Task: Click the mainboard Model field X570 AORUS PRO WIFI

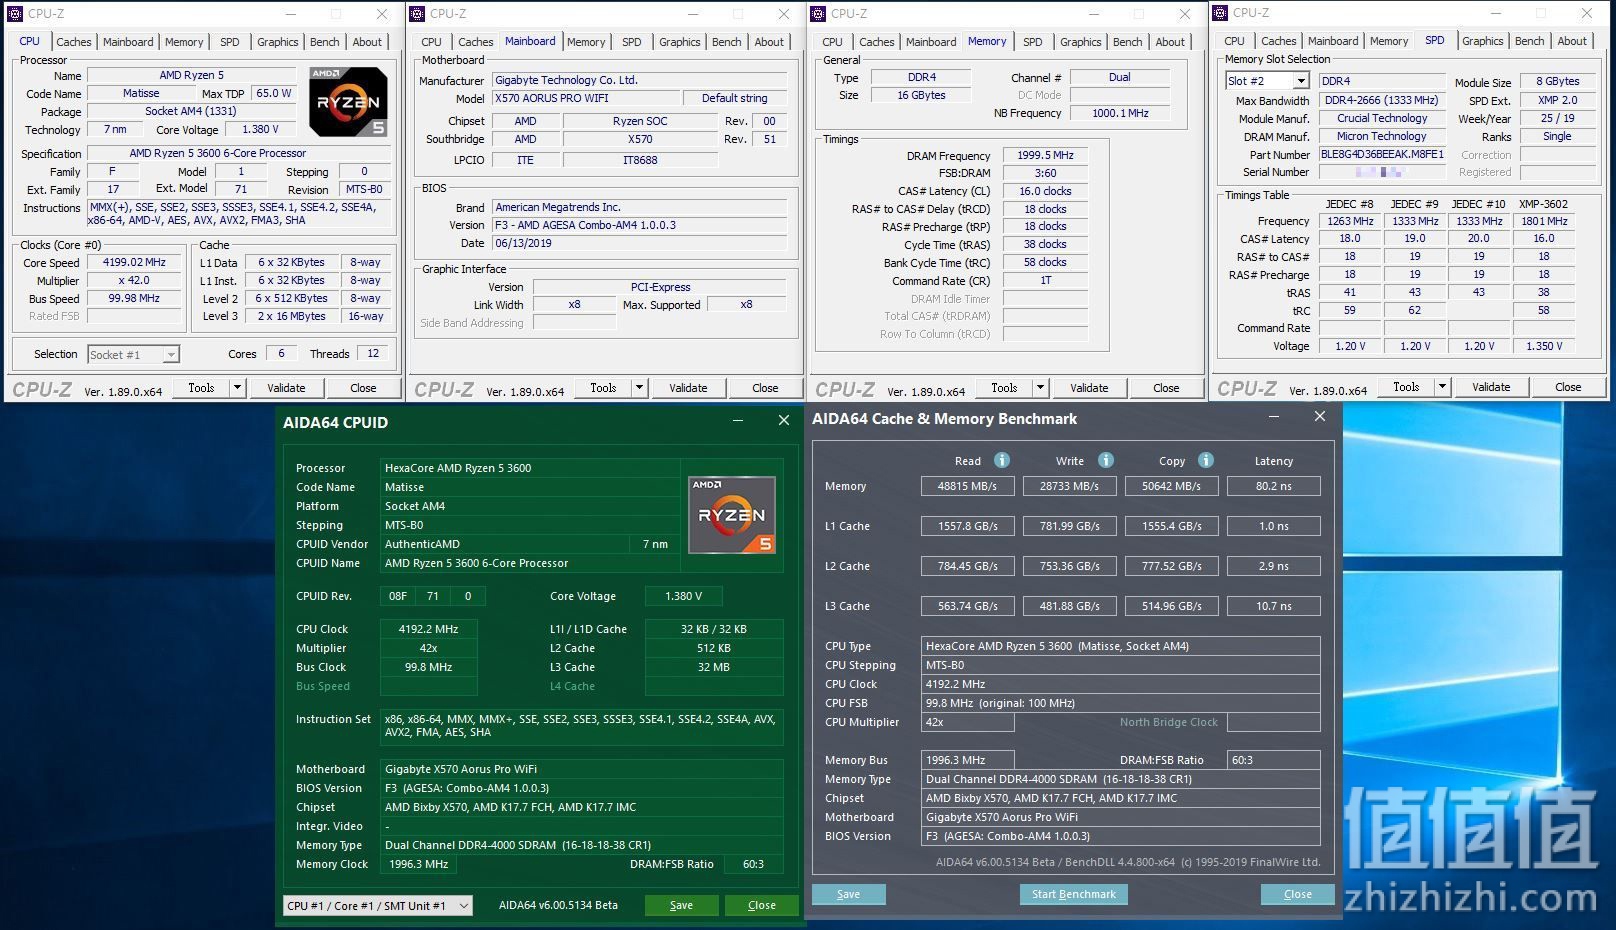Action: [586, 98]
